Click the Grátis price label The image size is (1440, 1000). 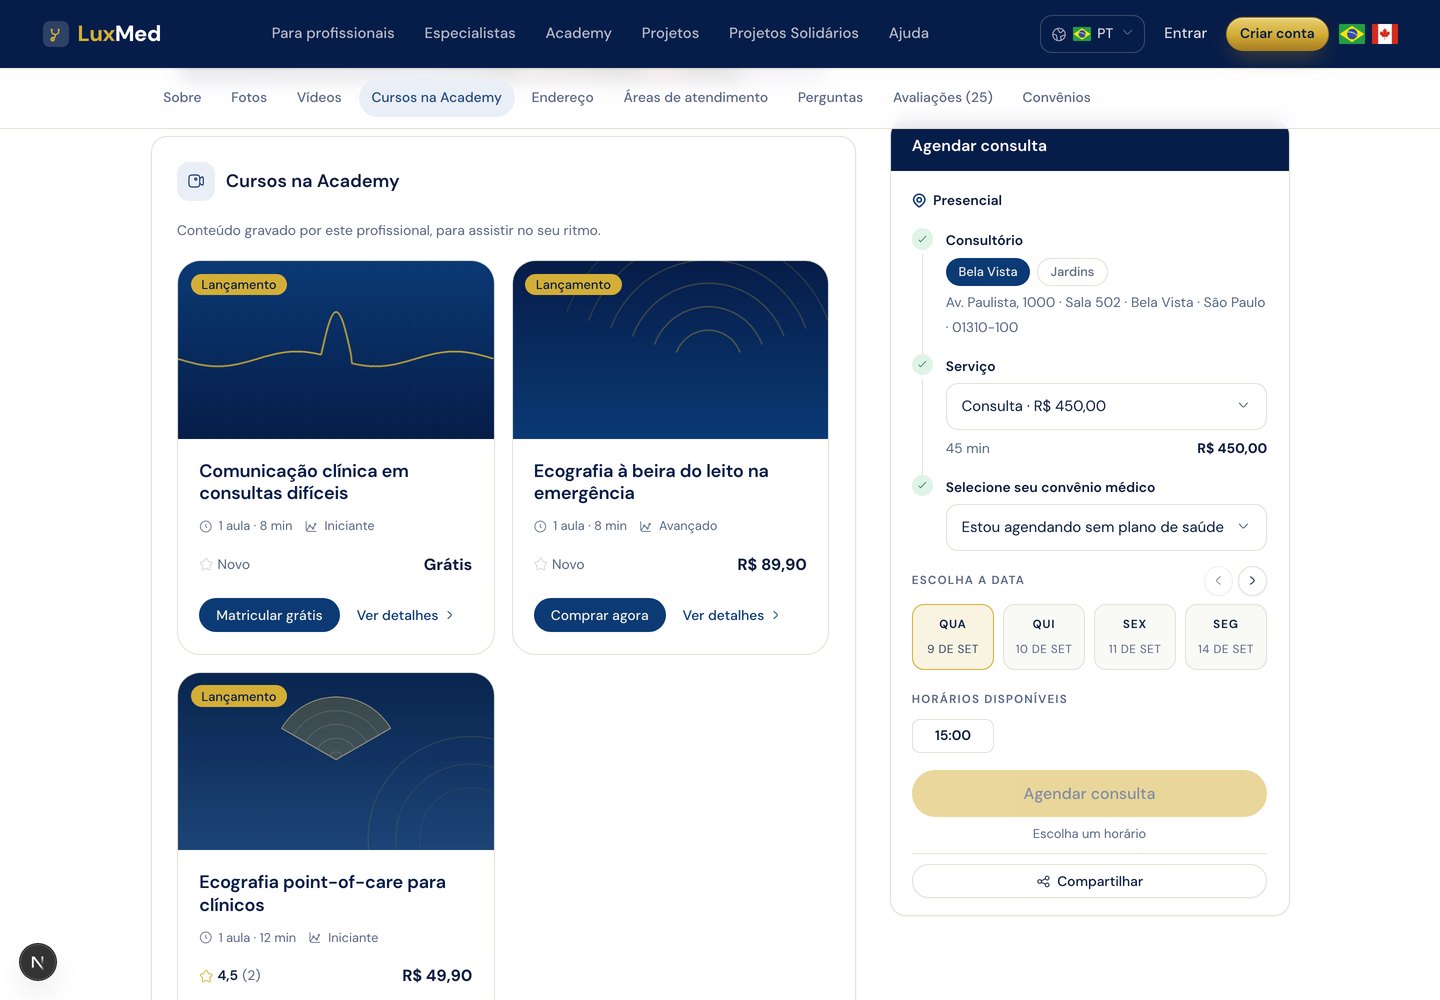pos(448,564)
